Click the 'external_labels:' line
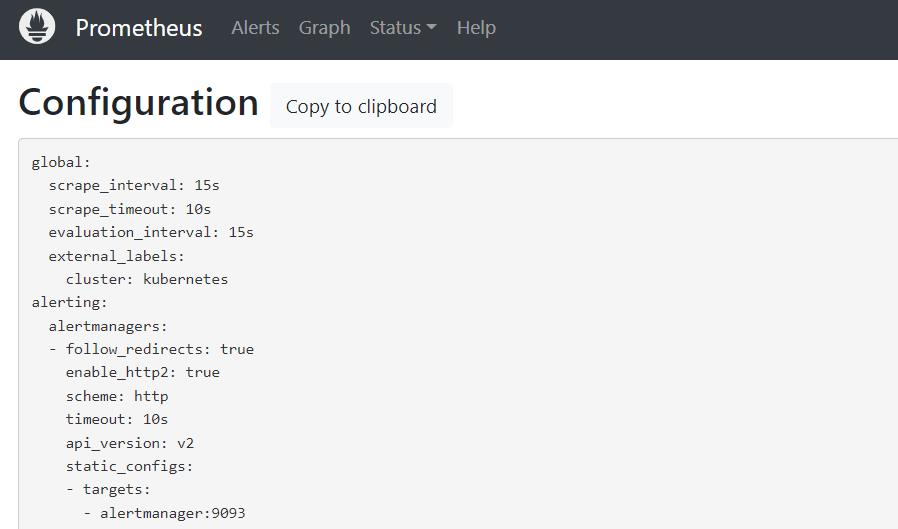This screenshot has width=898, height=529. point(117,256)
